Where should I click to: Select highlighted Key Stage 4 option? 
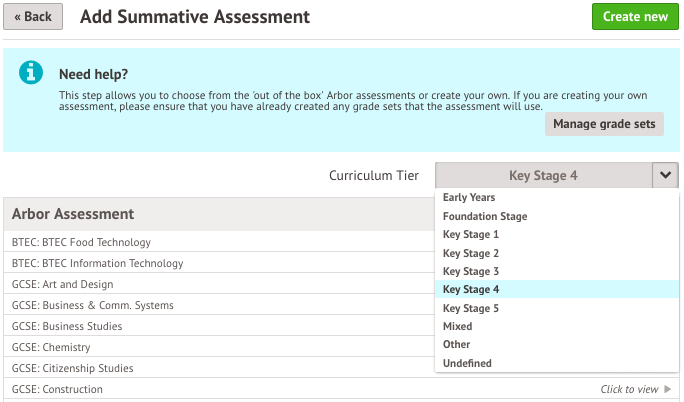557,289
